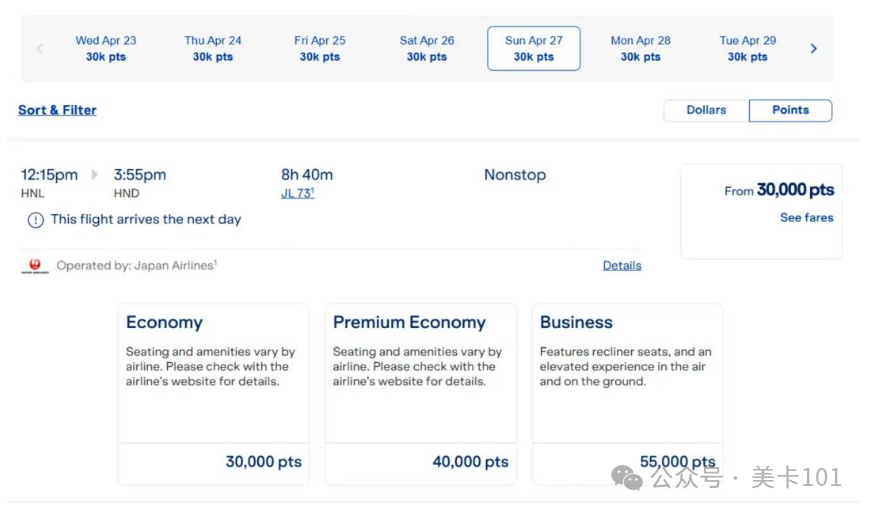This screenshot has height=512, width=869.
Task: Click the Japan Airlines logo
Action: tap(35, 266)
